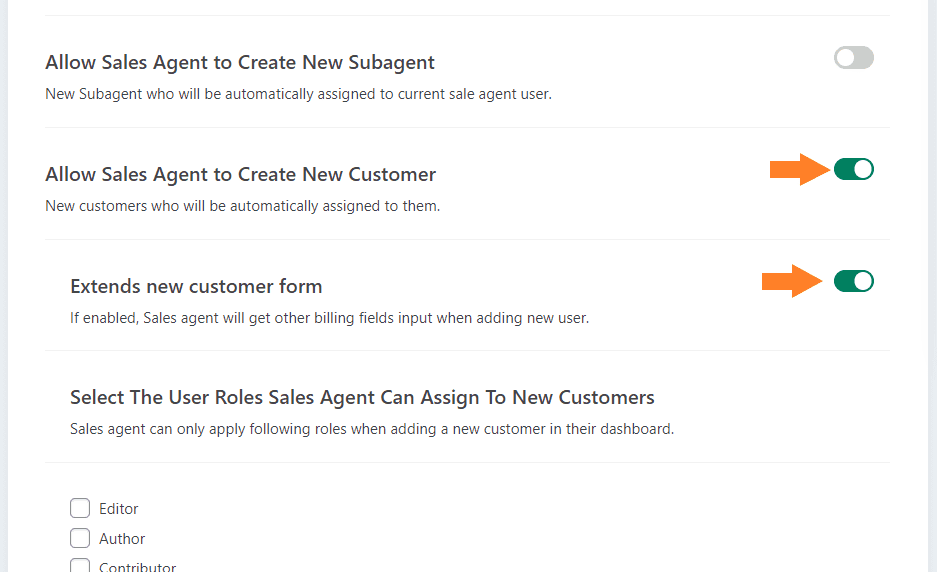Click the orange arrow beside Extends form toggle

(x=792, y=281)
